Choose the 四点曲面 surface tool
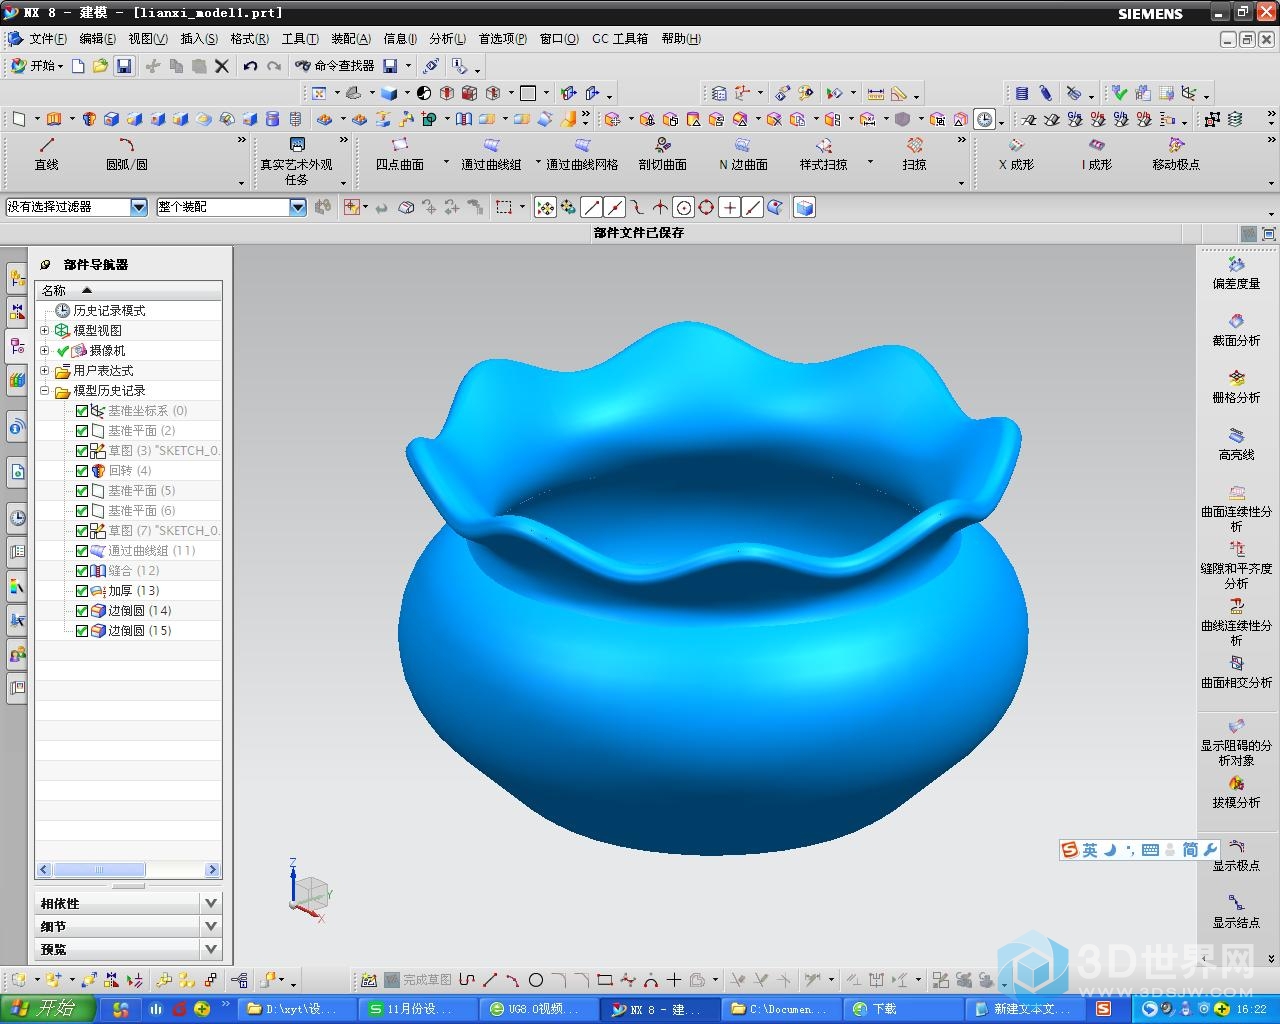The image size is (1280, 1024). 399,154
